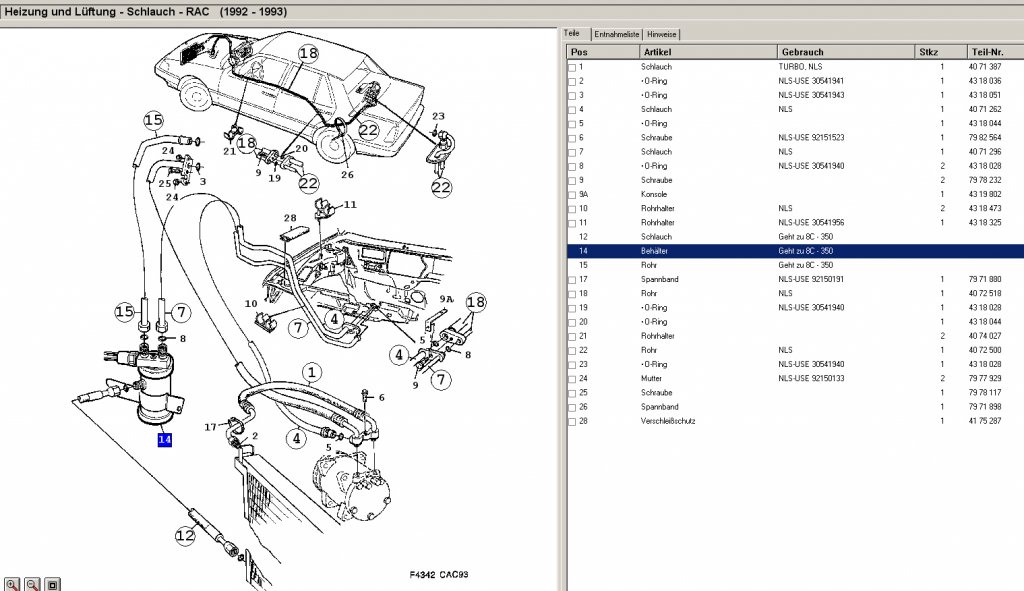Click the zoom out magnifier icon
The height and width of the screenshot is (591, 1024).
coord(33,584)
